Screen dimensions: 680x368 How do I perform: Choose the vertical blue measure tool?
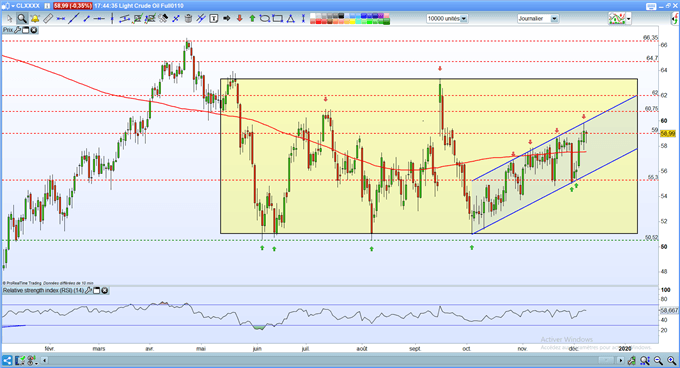[x=303, y=19]
